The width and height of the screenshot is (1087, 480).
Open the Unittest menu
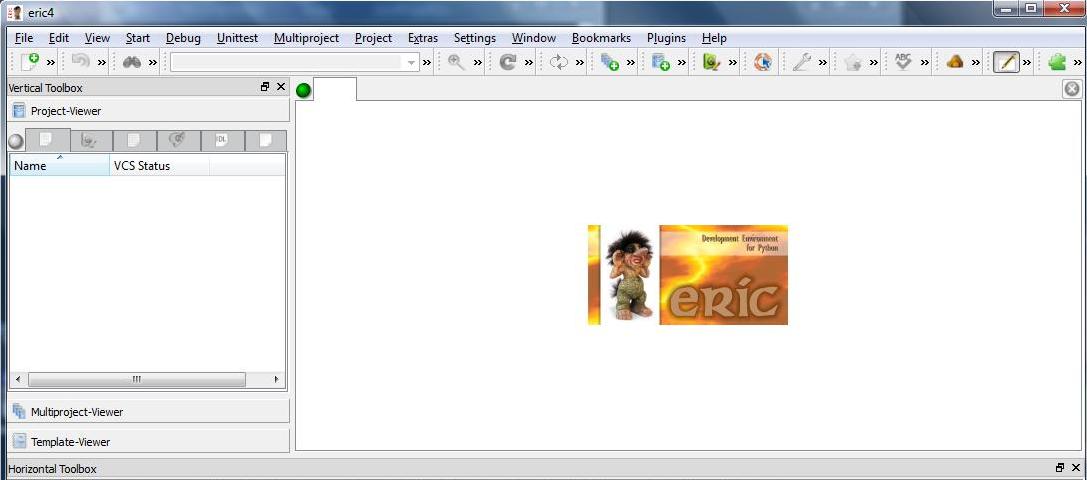[x=237, y=38]
